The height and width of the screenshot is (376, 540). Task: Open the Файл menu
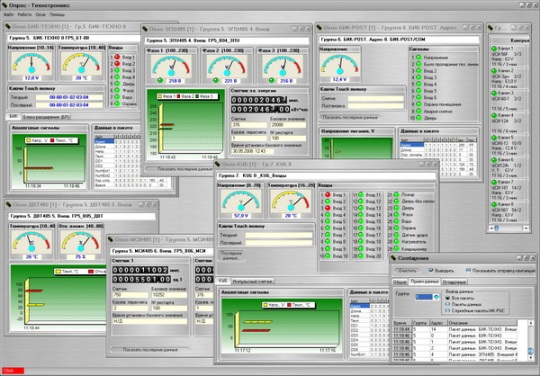point(9,15)
